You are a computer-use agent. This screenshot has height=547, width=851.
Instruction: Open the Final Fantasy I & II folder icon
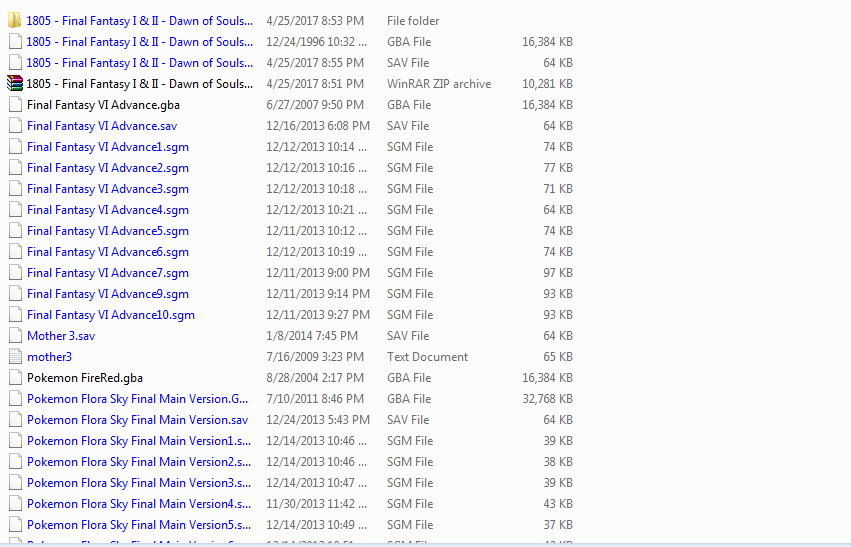pyautogui.click(x=15, y=21)
